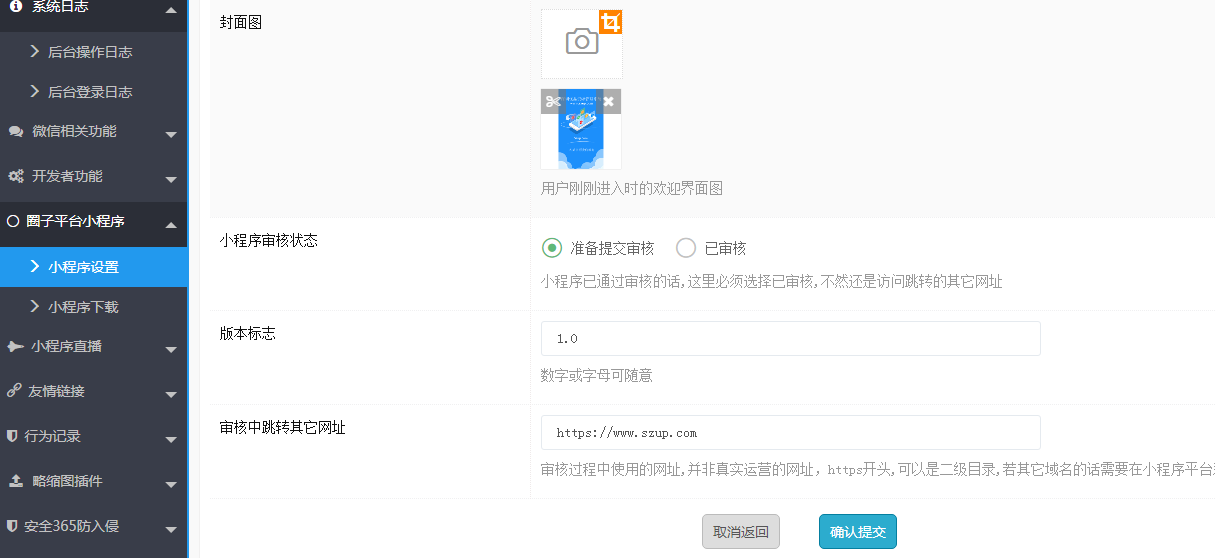
Task: Expand the 安全365防入侵 menu arrow
Action: click(x=171, y=528)
